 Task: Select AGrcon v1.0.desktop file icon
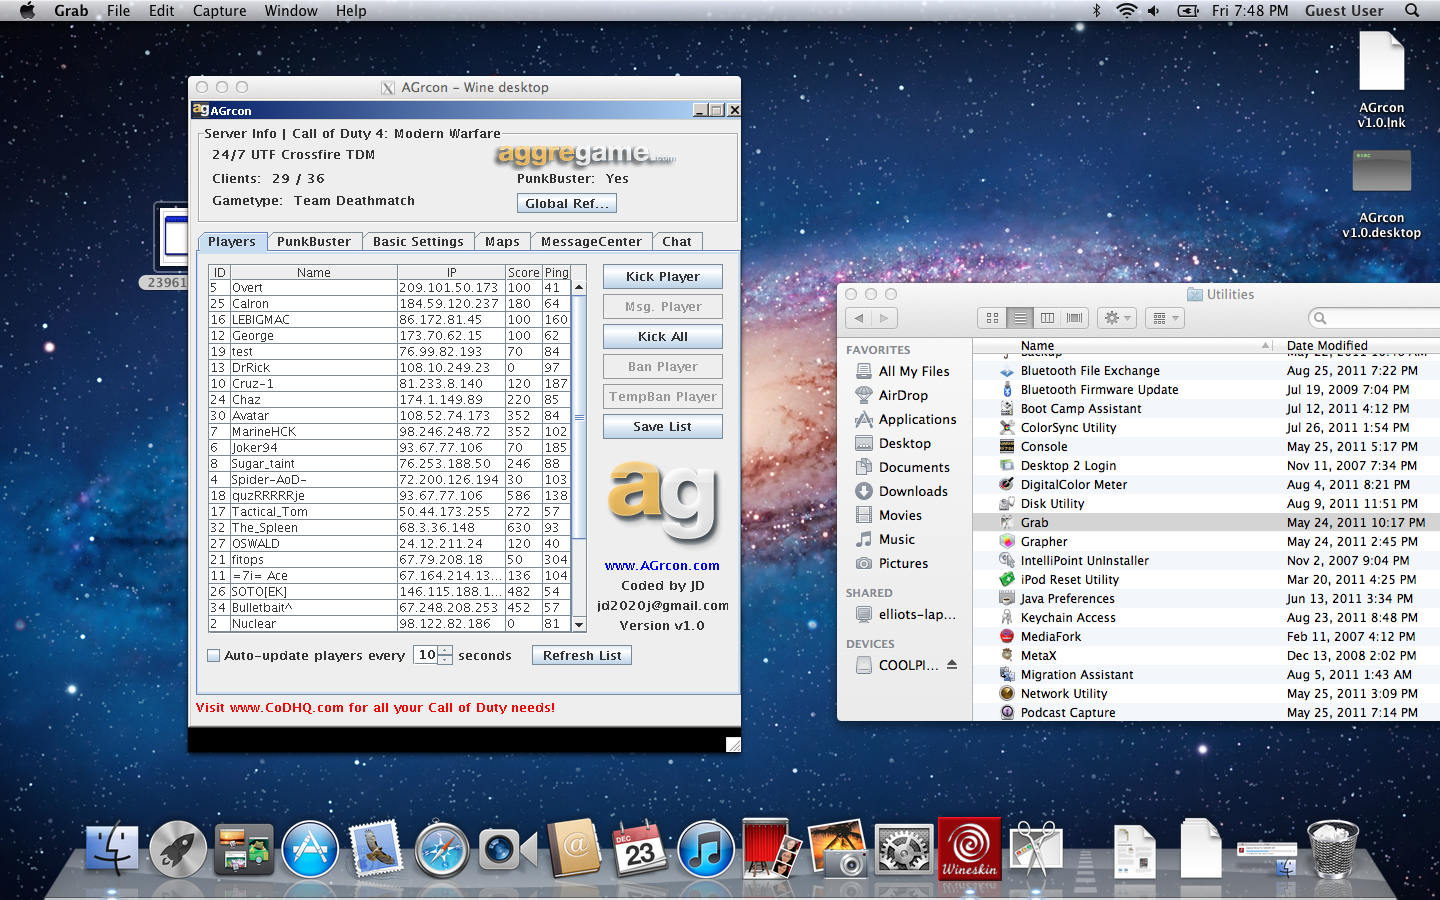[x=1381, y=194]
